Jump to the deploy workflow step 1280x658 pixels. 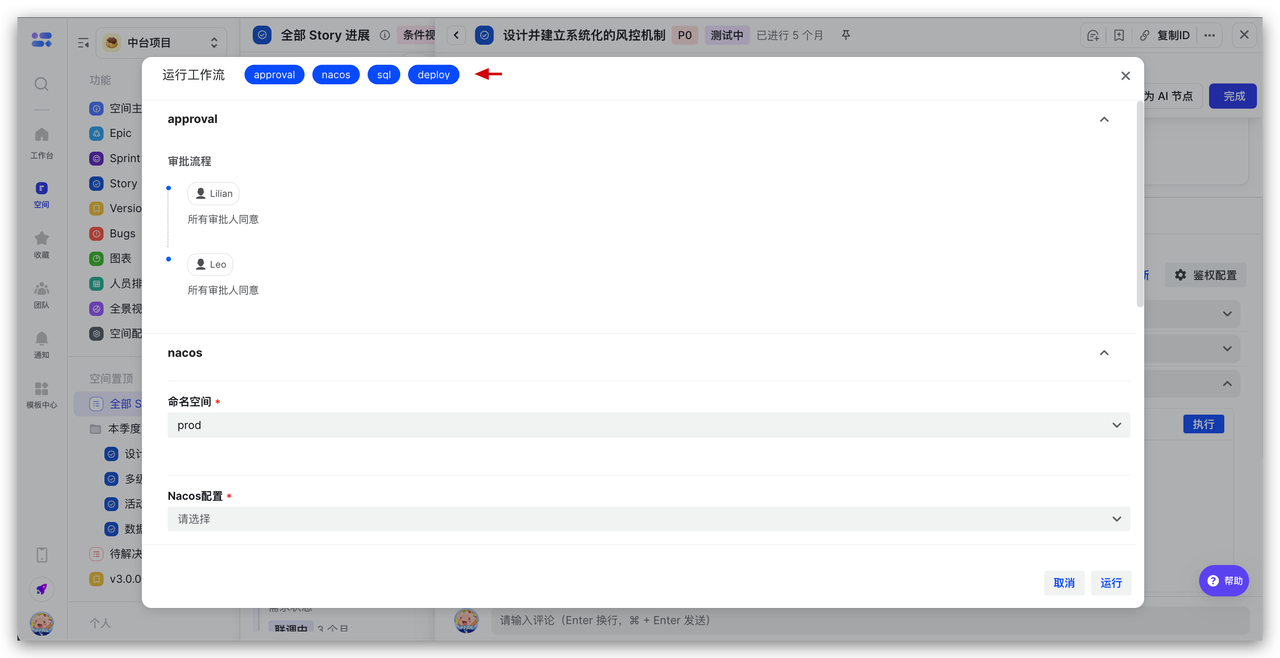434,75
